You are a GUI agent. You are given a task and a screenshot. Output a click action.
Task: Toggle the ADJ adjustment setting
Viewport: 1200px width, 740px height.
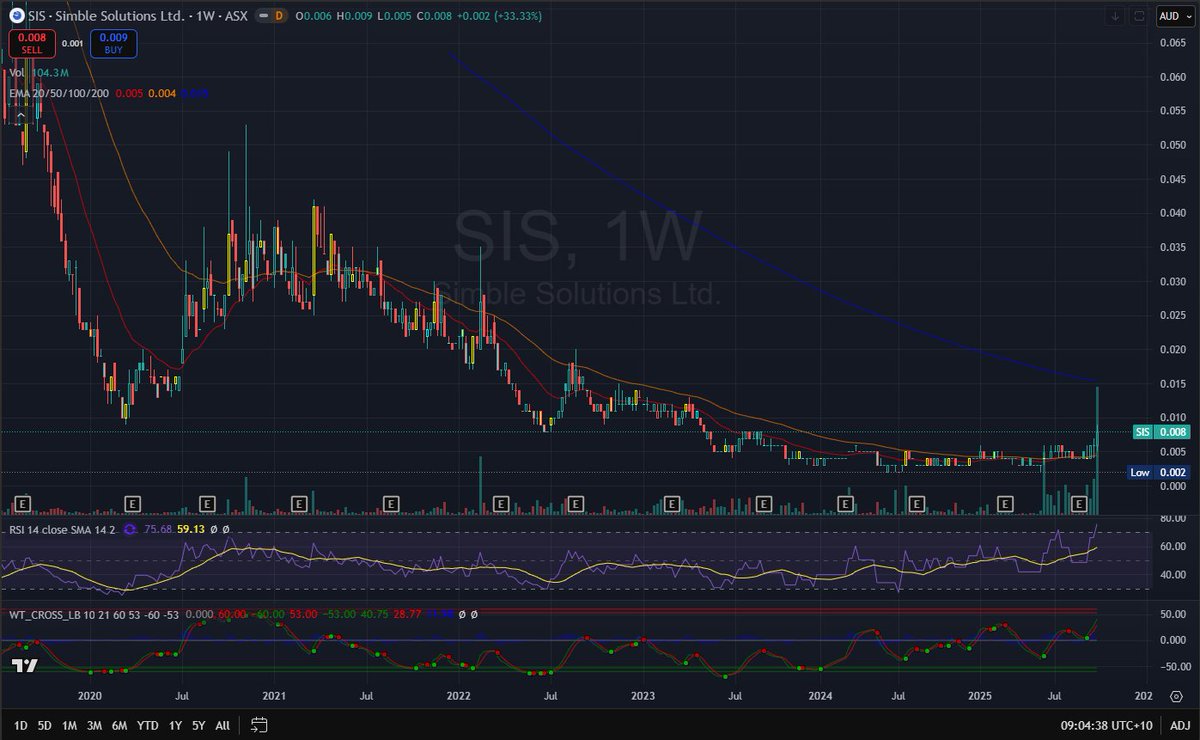1179,725
